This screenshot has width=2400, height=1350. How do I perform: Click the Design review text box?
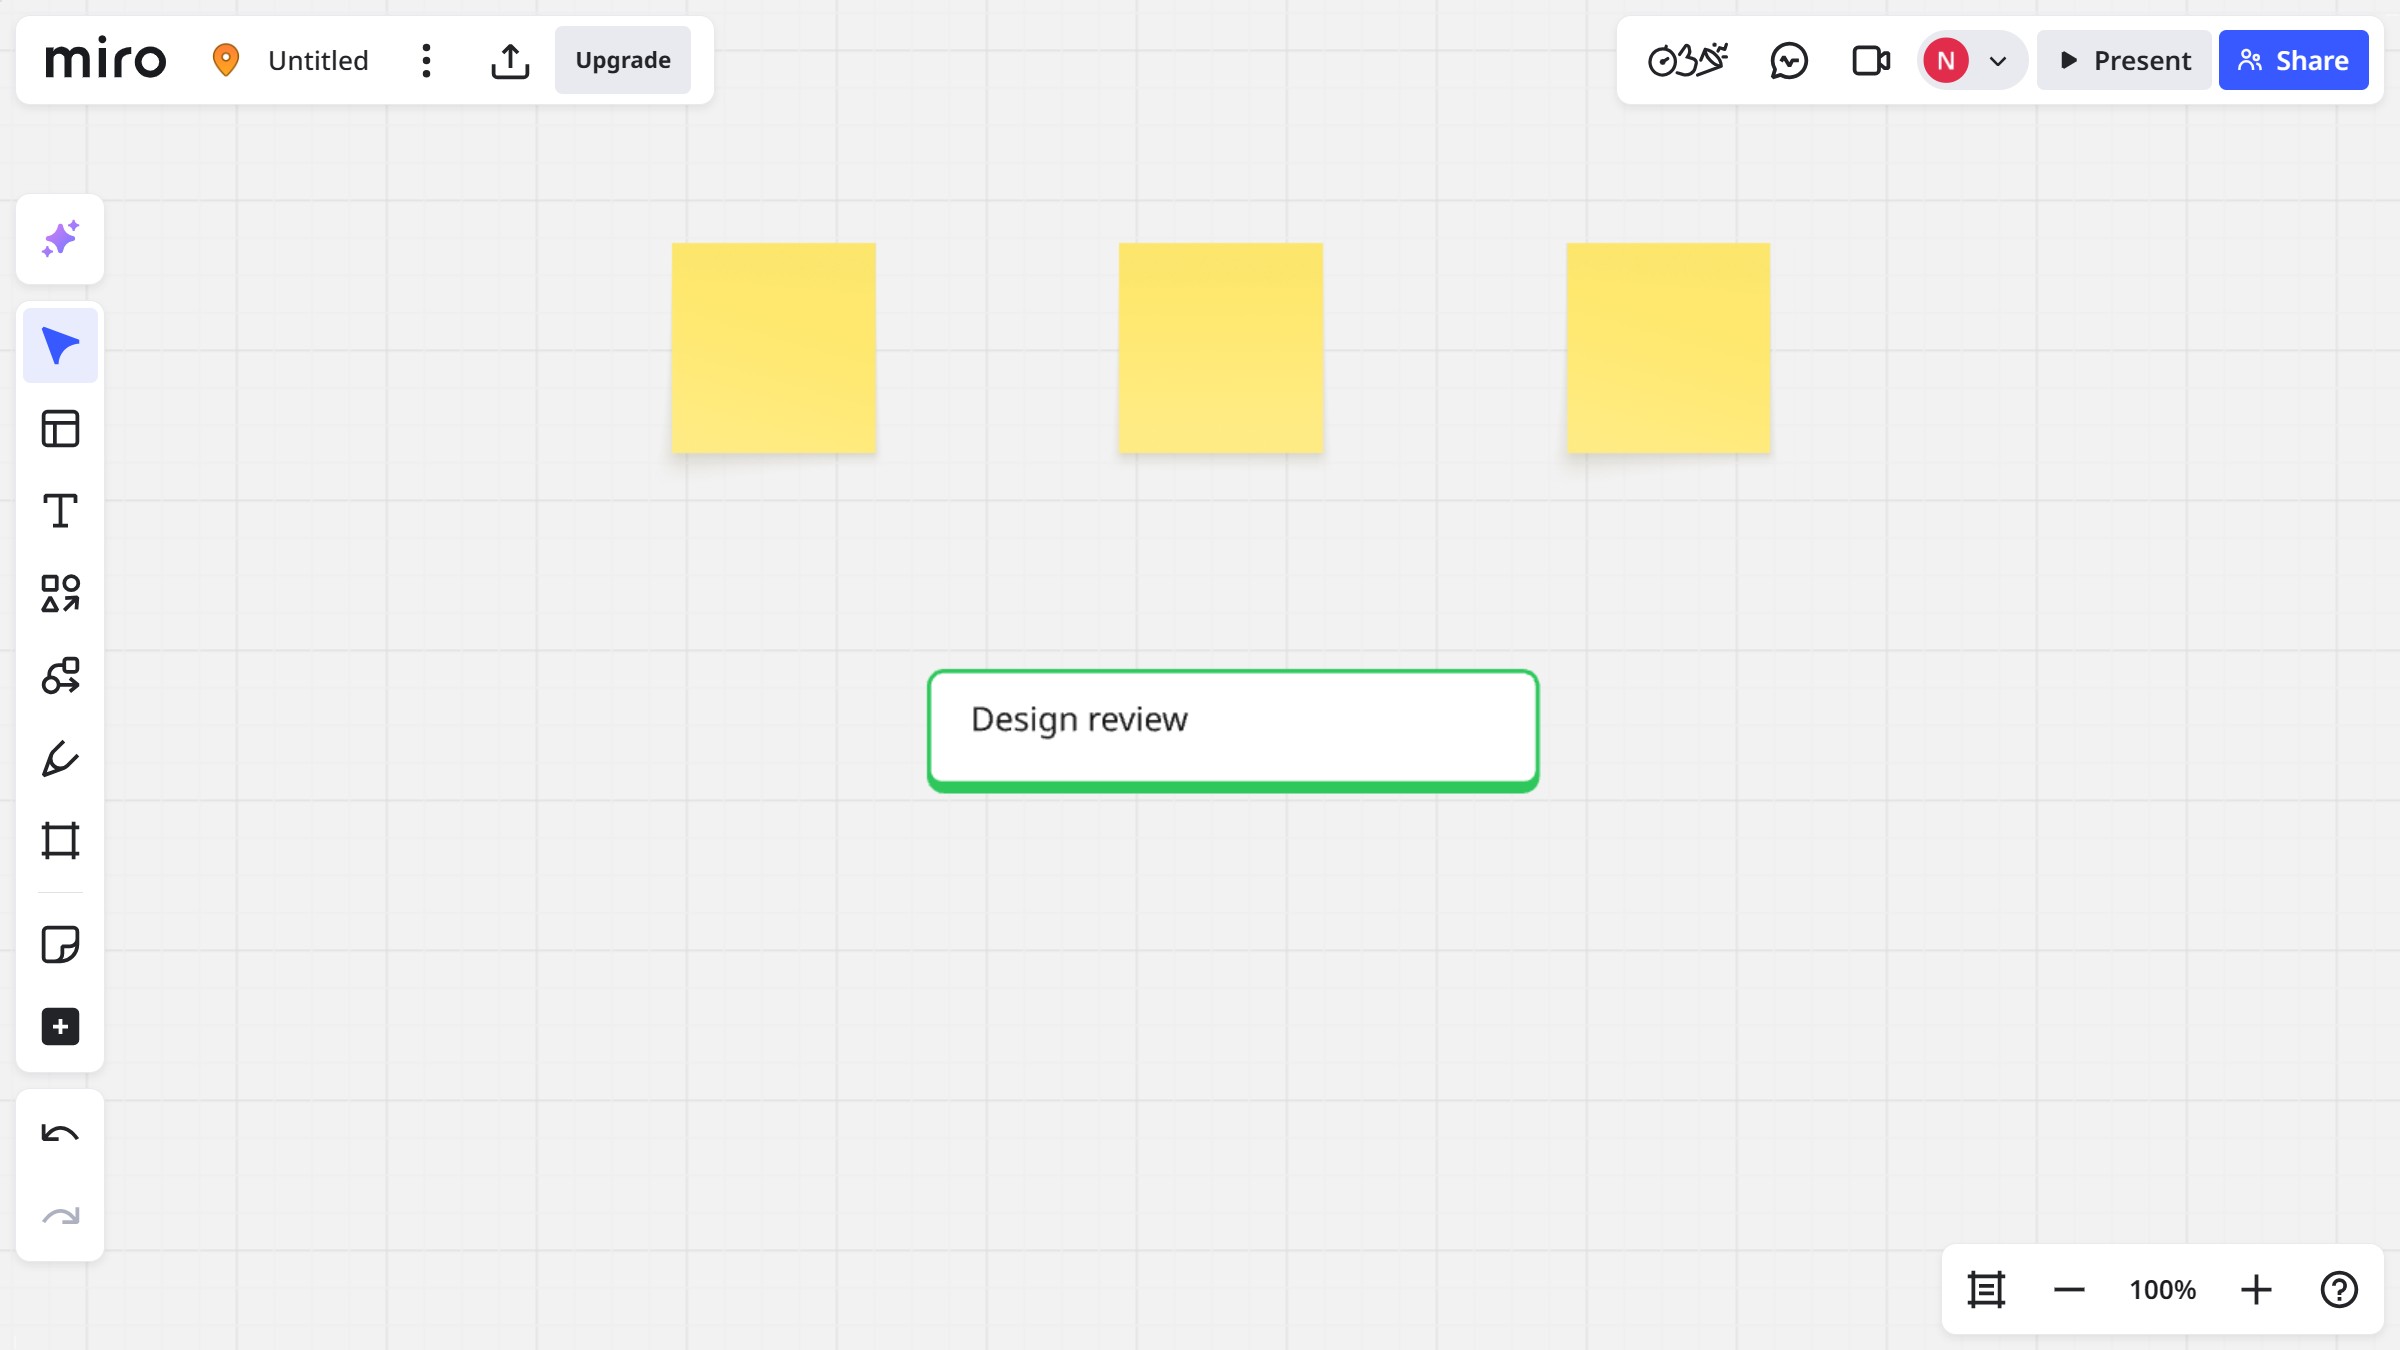point(1232,730)
